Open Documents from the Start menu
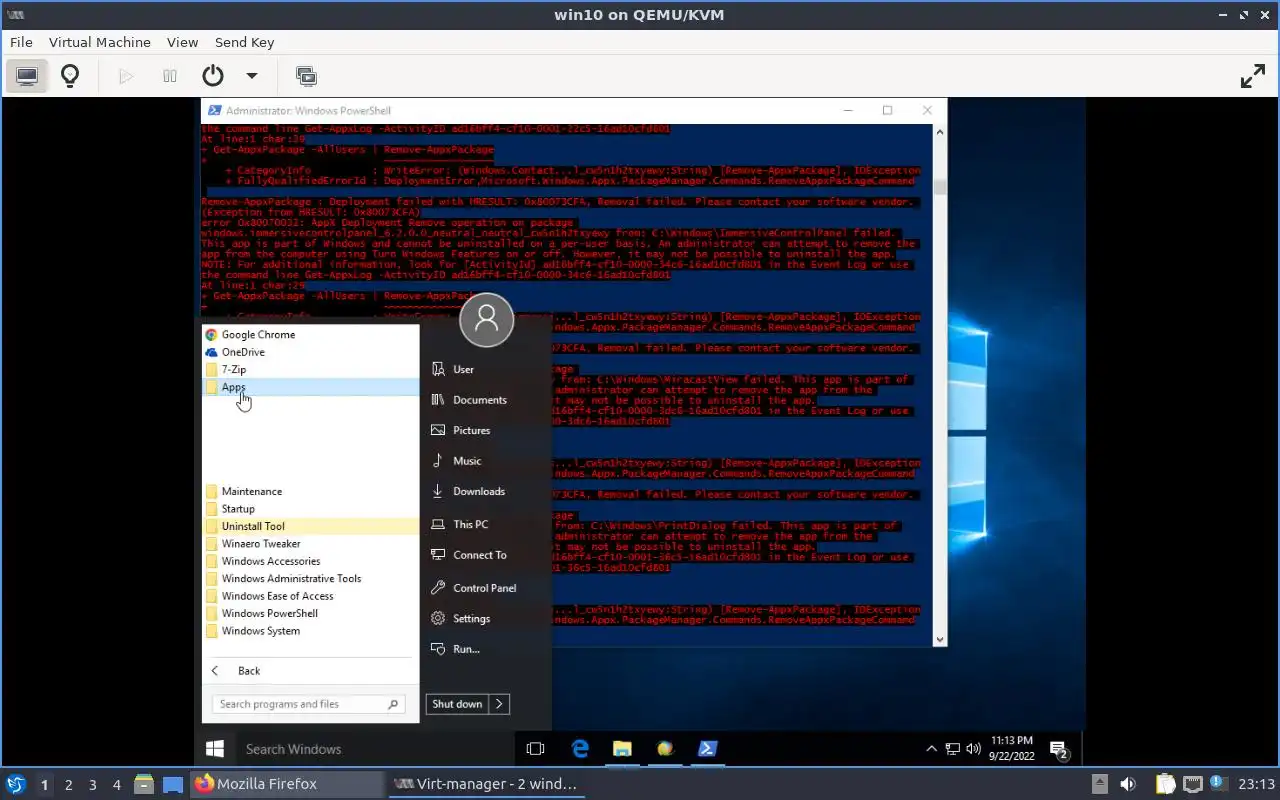 [486, 400]
